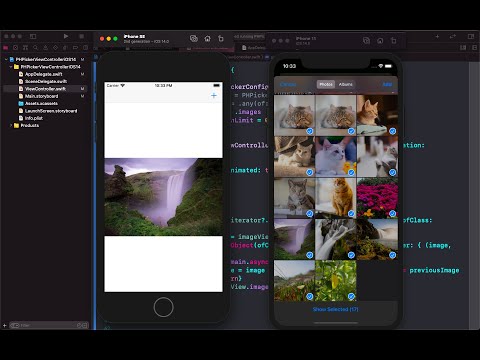Rotate device in iPhone SE simulator toolbar
Screen dimensions: 480x360
tap(221, 39)
